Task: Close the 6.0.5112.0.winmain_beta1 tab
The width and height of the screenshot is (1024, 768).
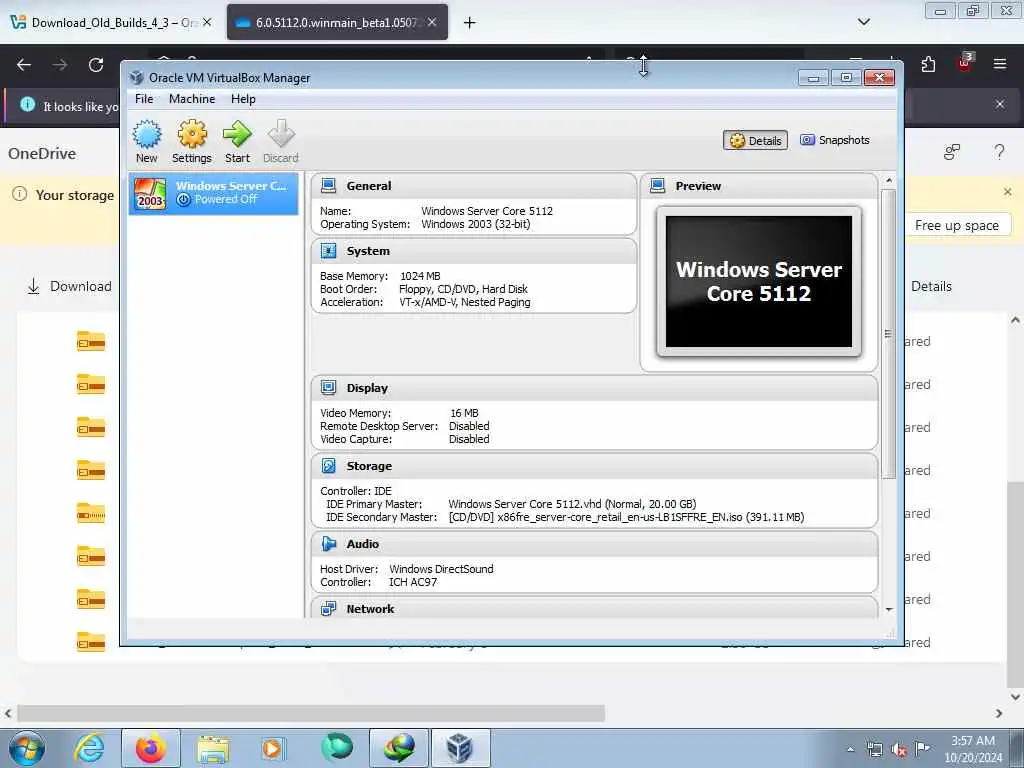Action: point(432,22)
